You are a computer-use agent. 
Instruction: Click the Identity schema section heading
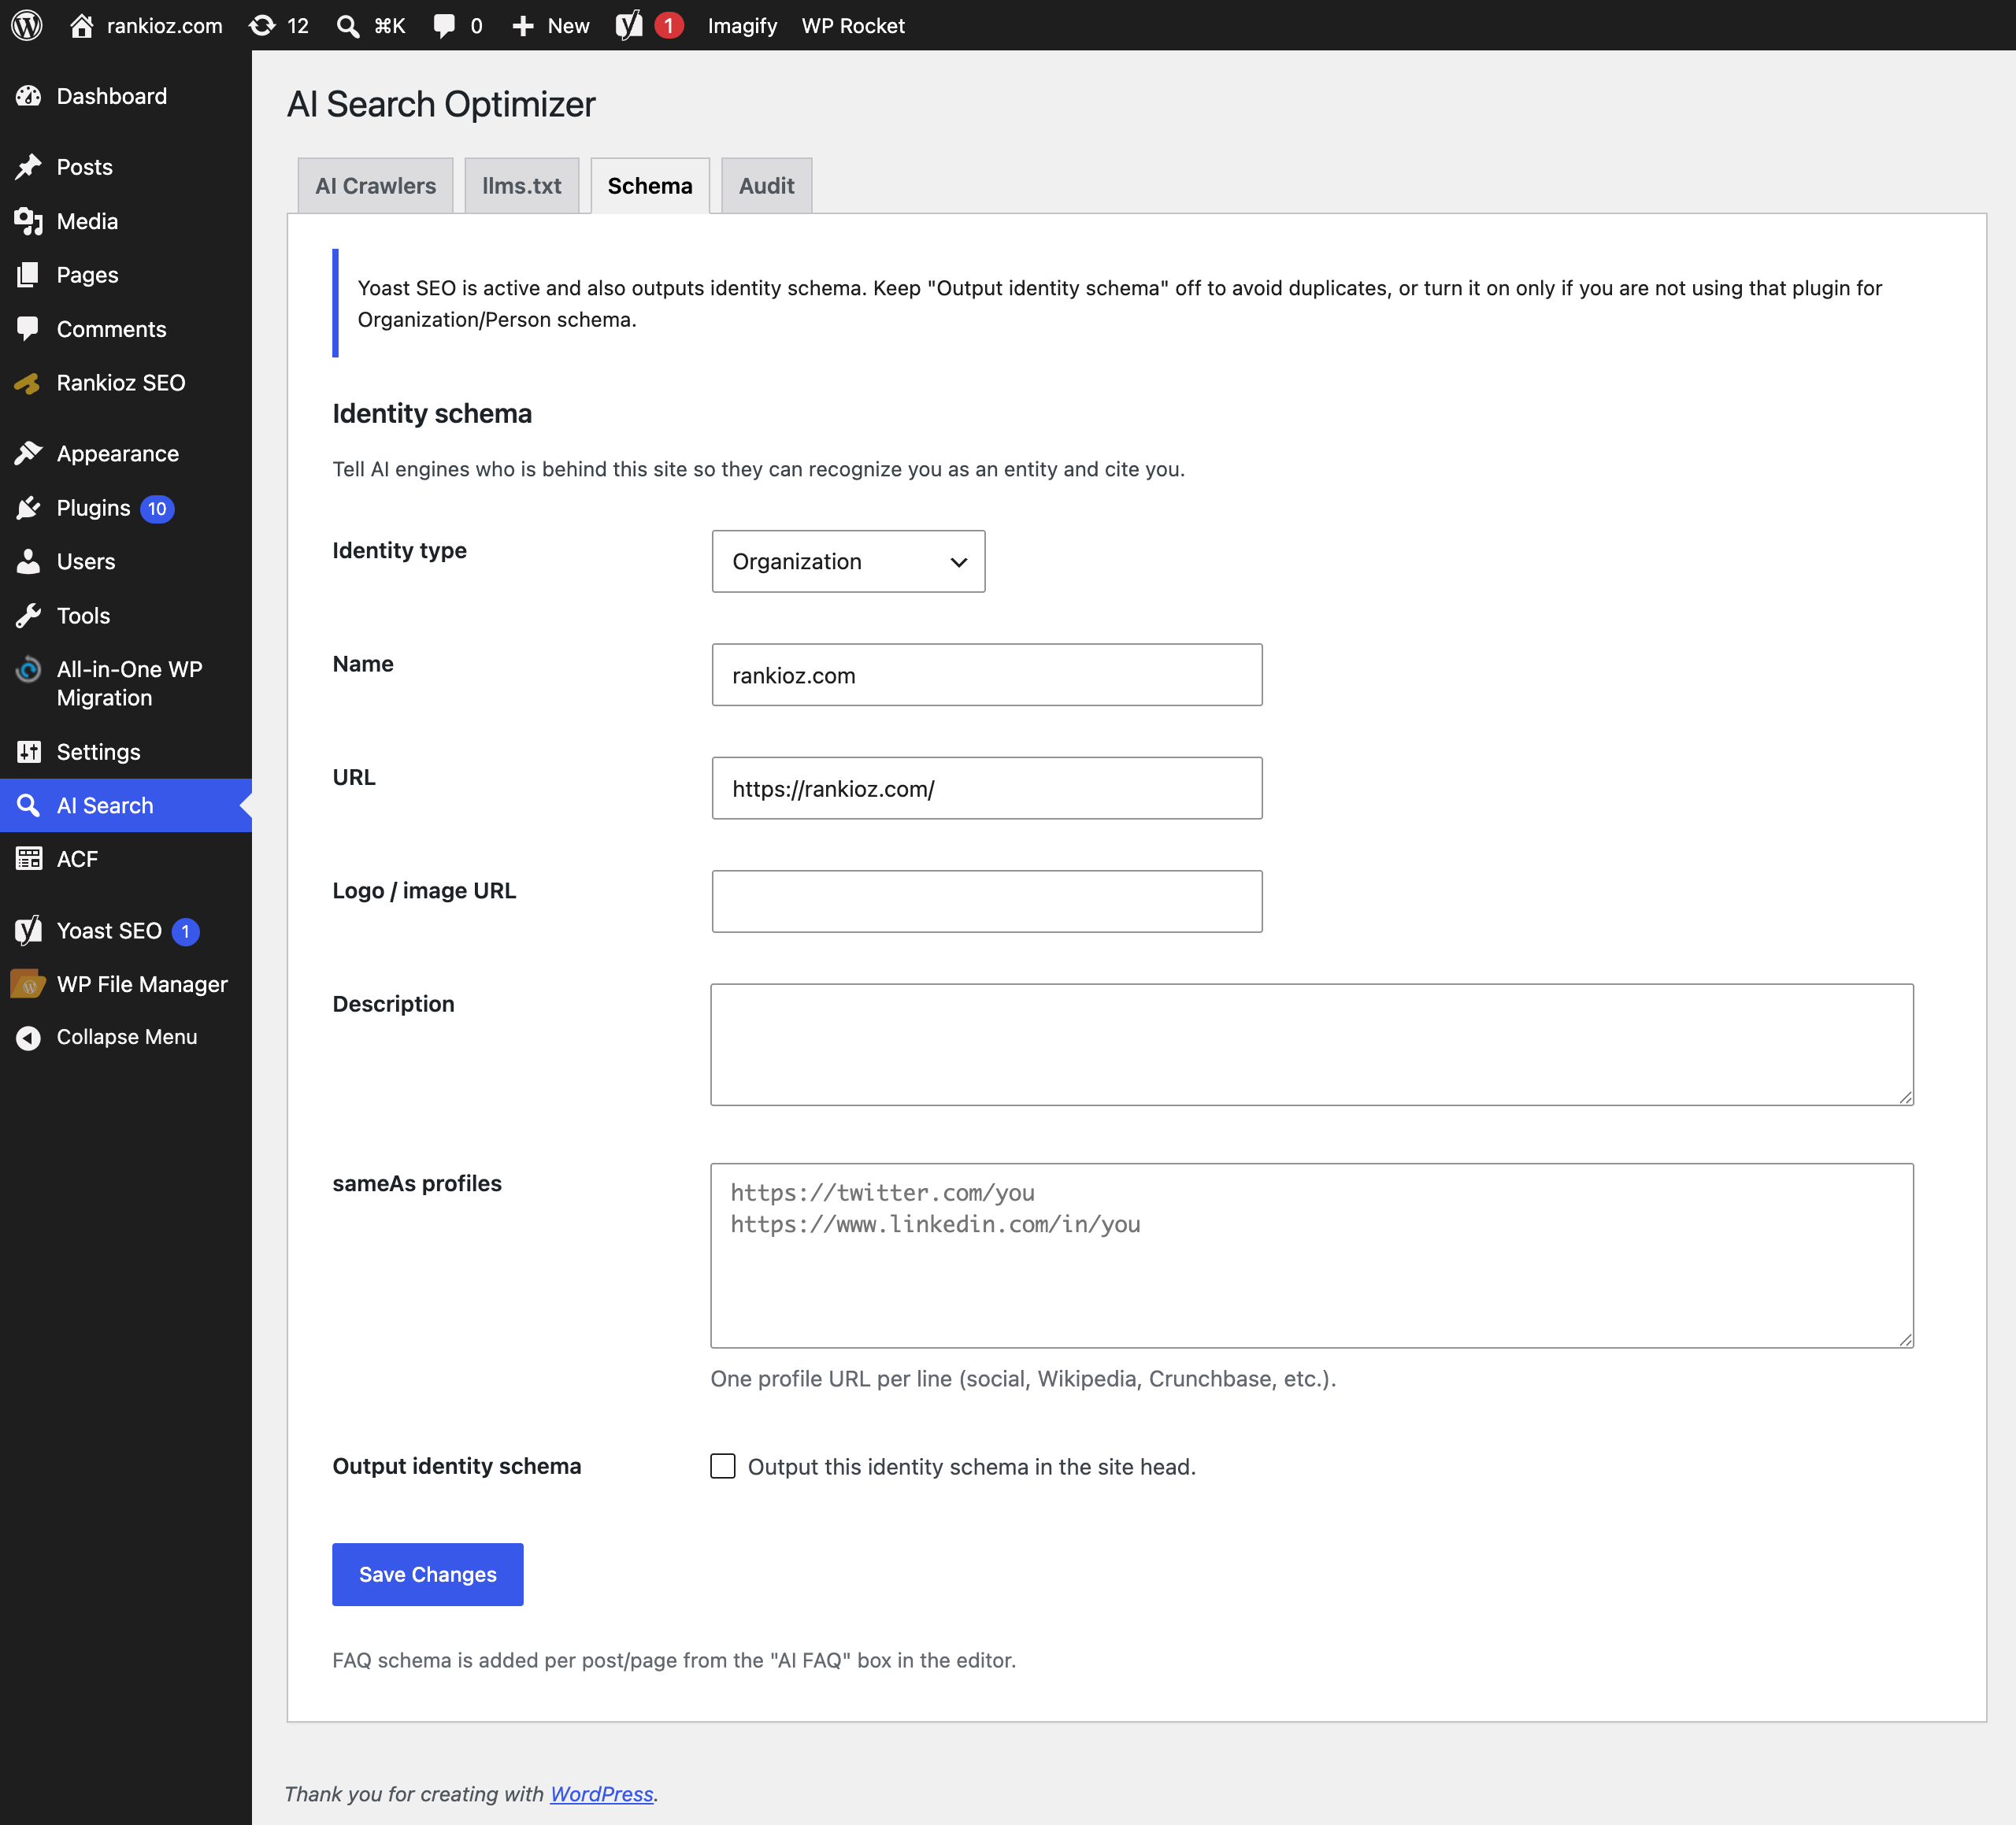[x=432, y=413]
